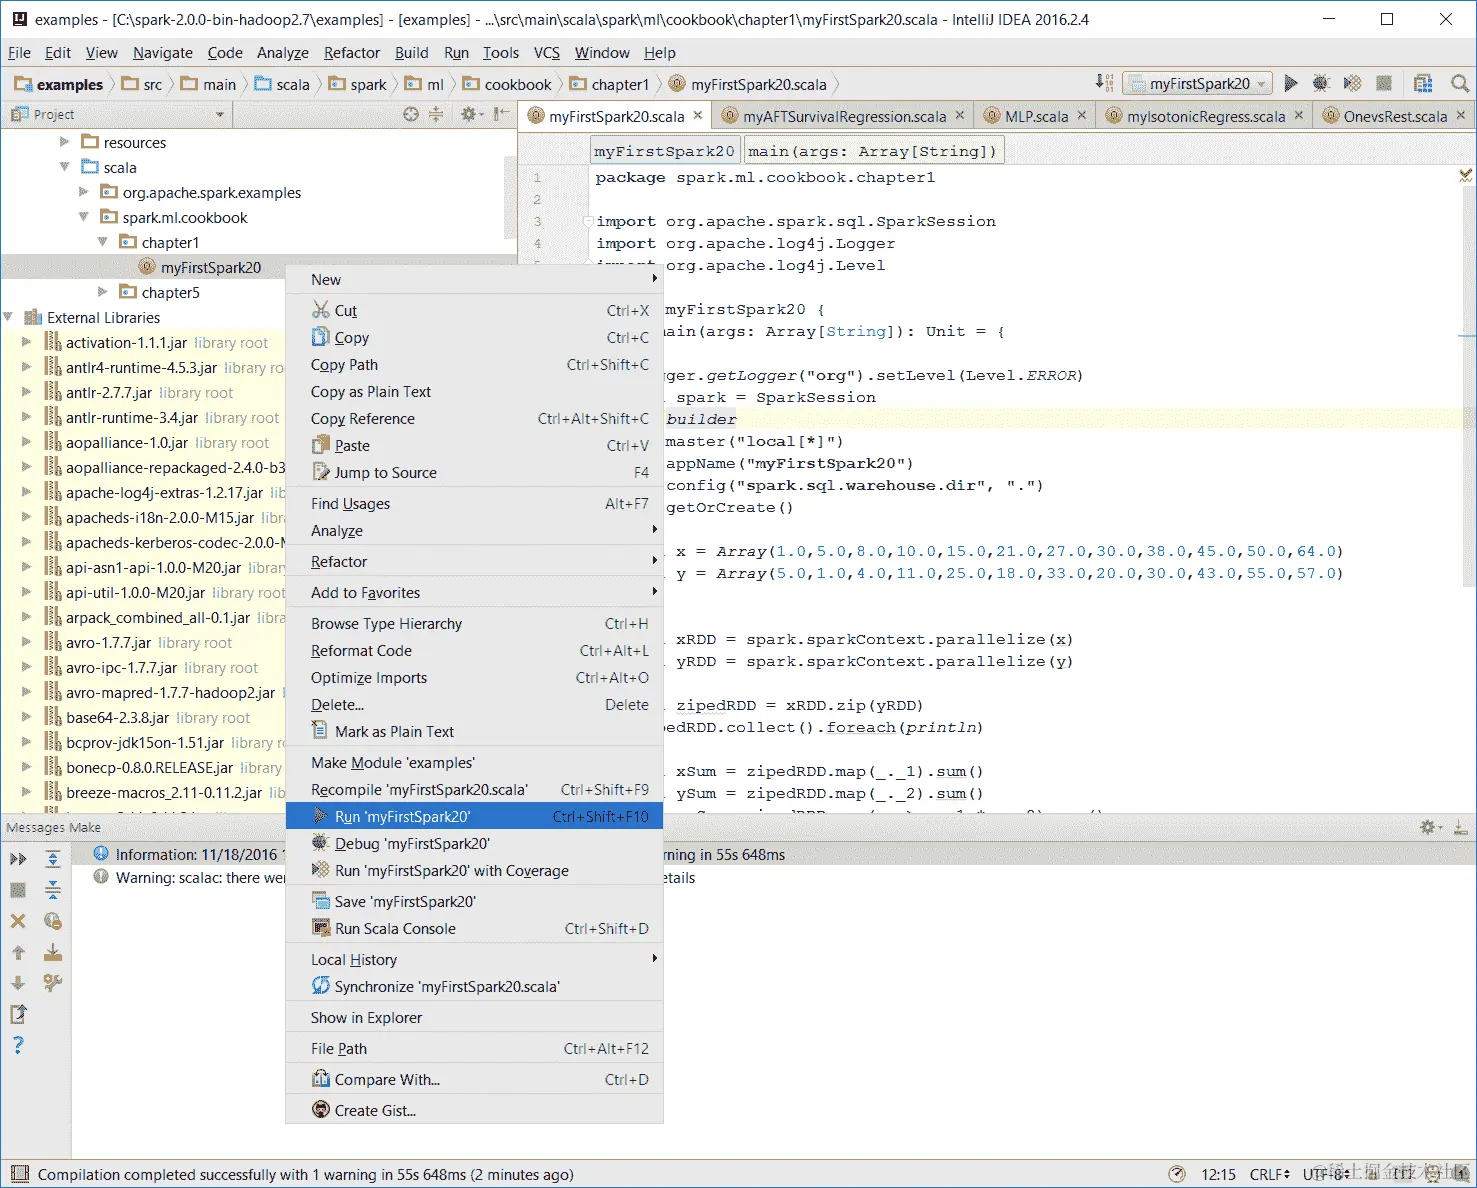Open Project Structure toolbar icon
This screenshot has height=1188, width=1477.
[1423, 83]
